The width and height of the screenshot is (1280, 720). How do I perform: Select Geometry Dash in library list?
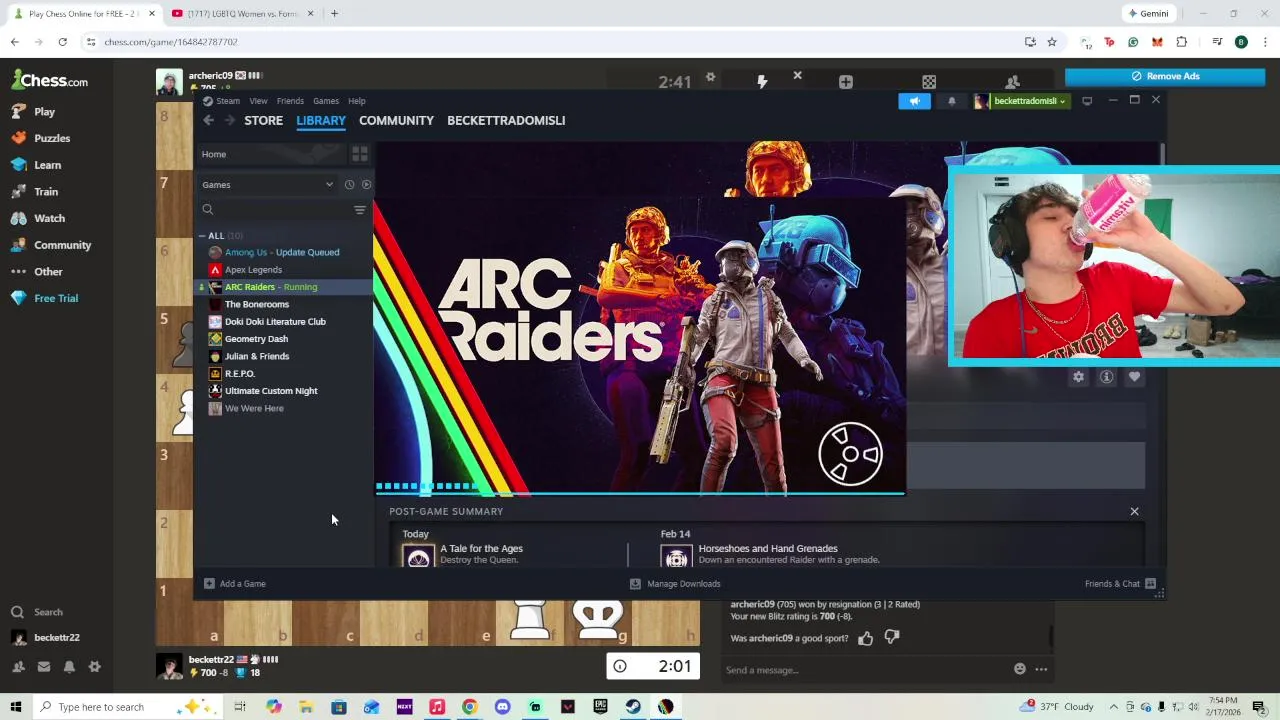point(256,339)
